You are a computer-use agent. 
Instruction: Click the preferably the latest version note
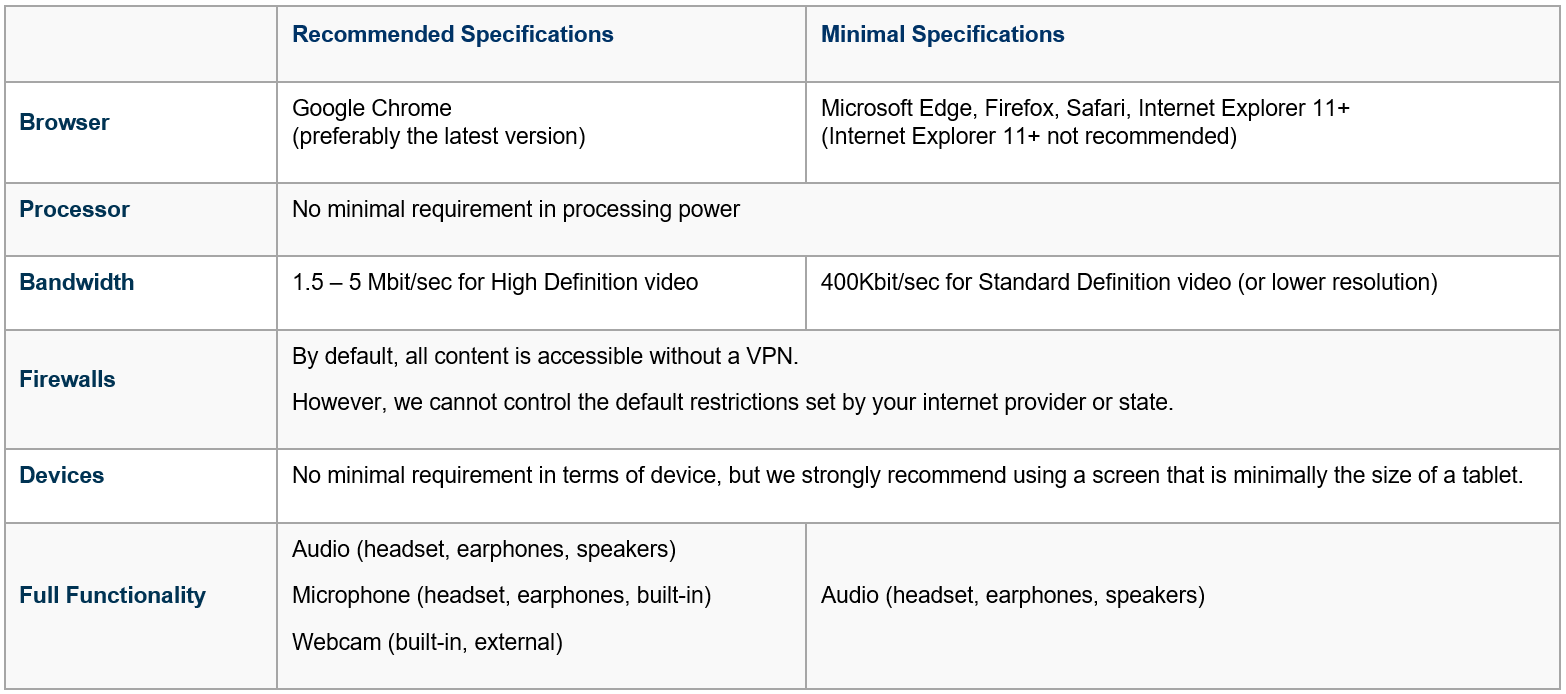tap(439, 136)
